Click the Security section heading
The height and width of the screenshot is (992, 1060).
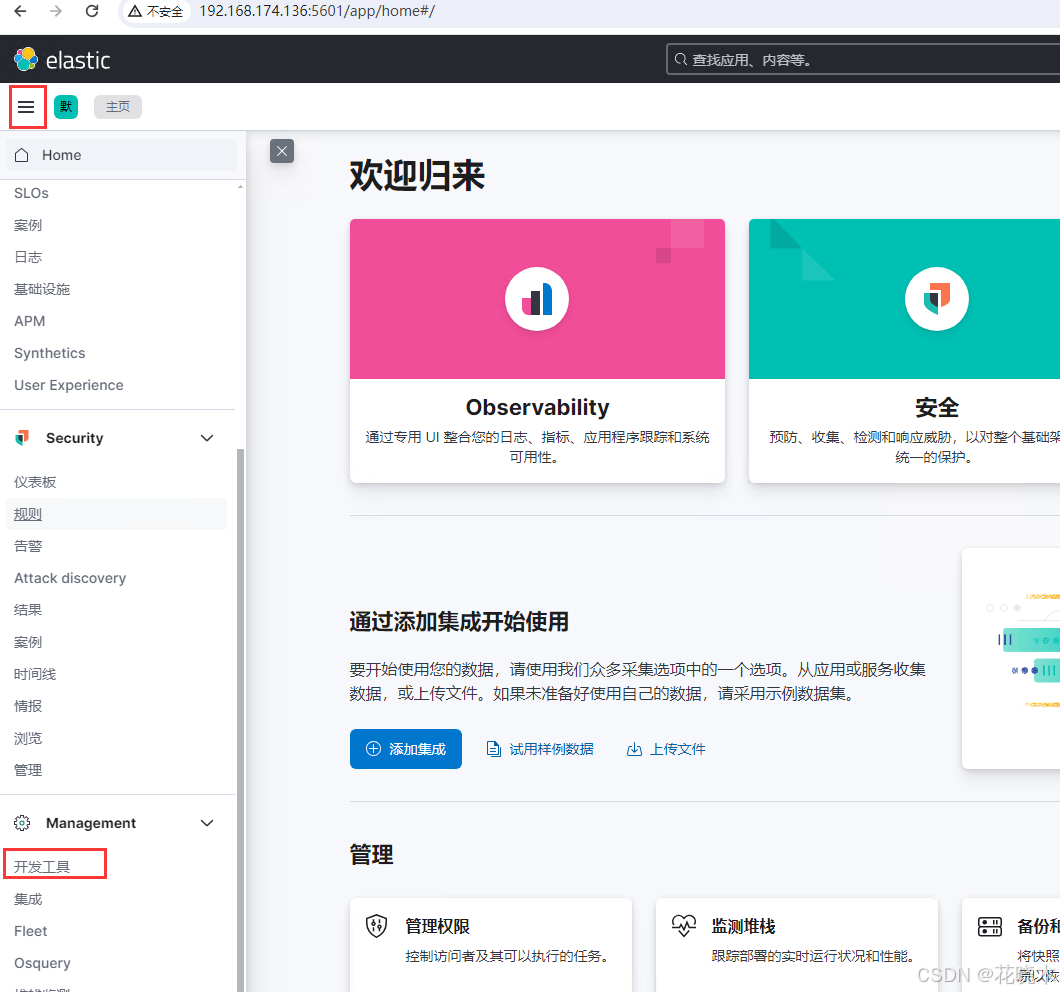click(x=74, y=438)
